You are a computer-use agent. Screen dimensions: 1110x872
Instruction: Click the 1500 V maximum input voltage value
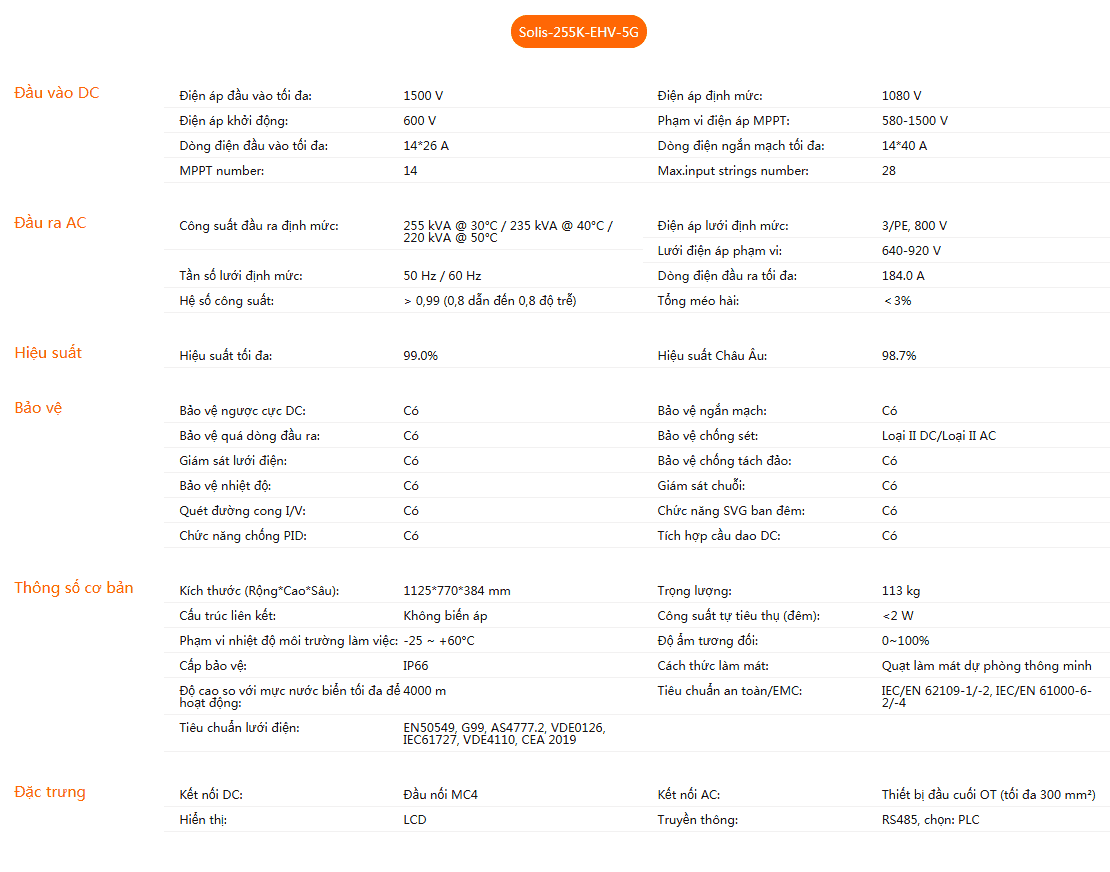point(423,96)
